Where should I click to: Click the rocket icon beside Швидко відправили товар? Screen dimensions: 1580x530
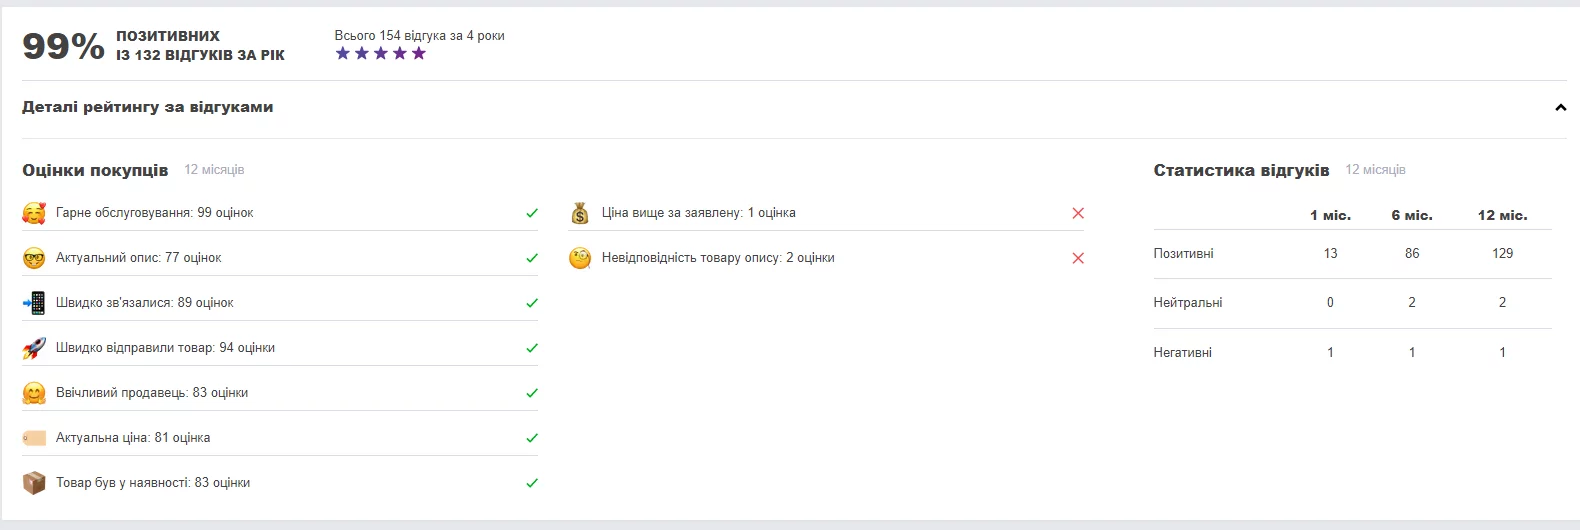click(x=34, y=348)
